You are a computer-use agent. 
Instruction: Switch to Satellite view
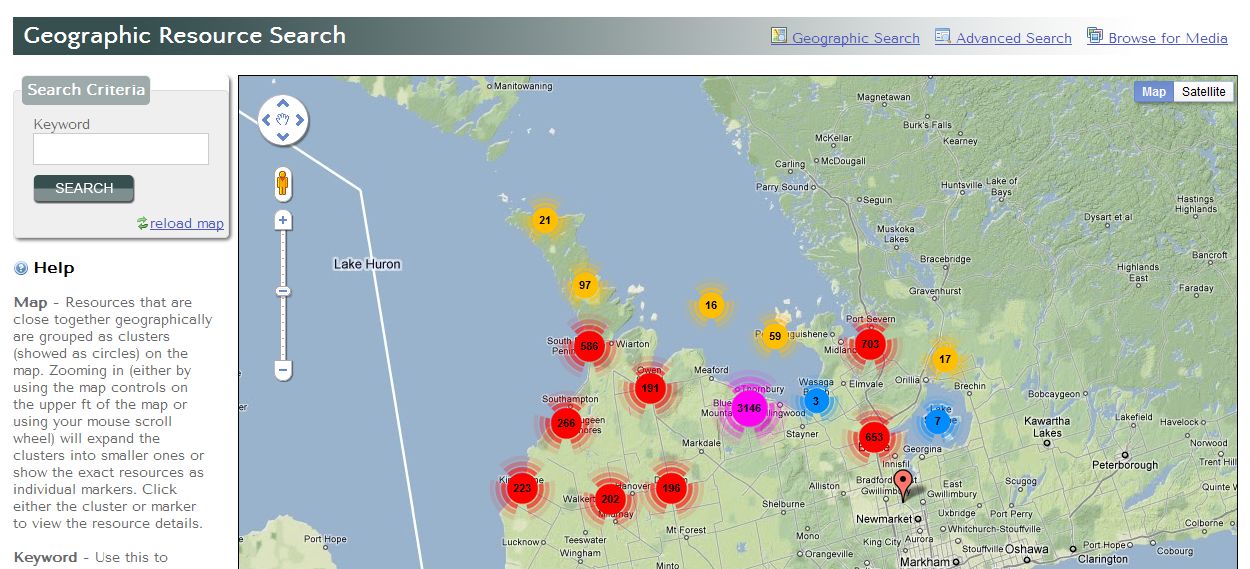(1203, 92)
